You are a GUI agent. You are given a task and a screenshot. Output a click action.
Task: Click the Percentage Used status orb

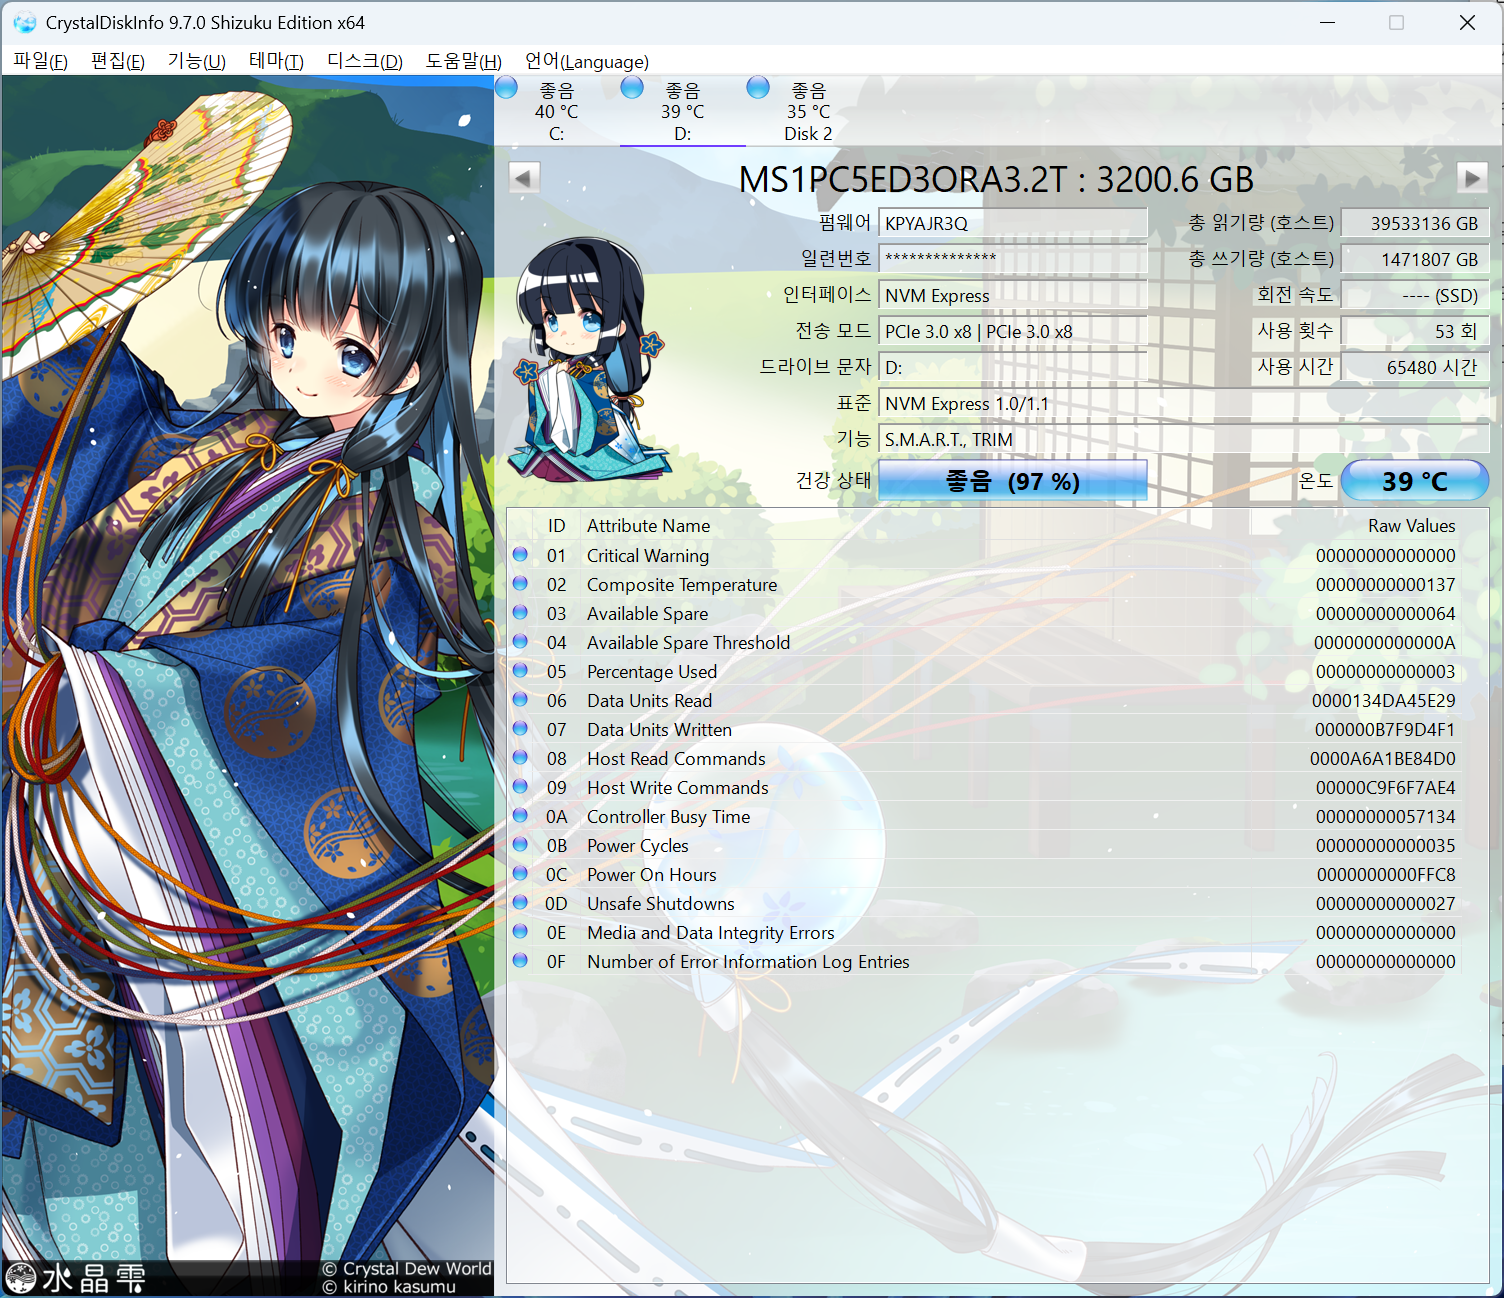click(520, 670)
